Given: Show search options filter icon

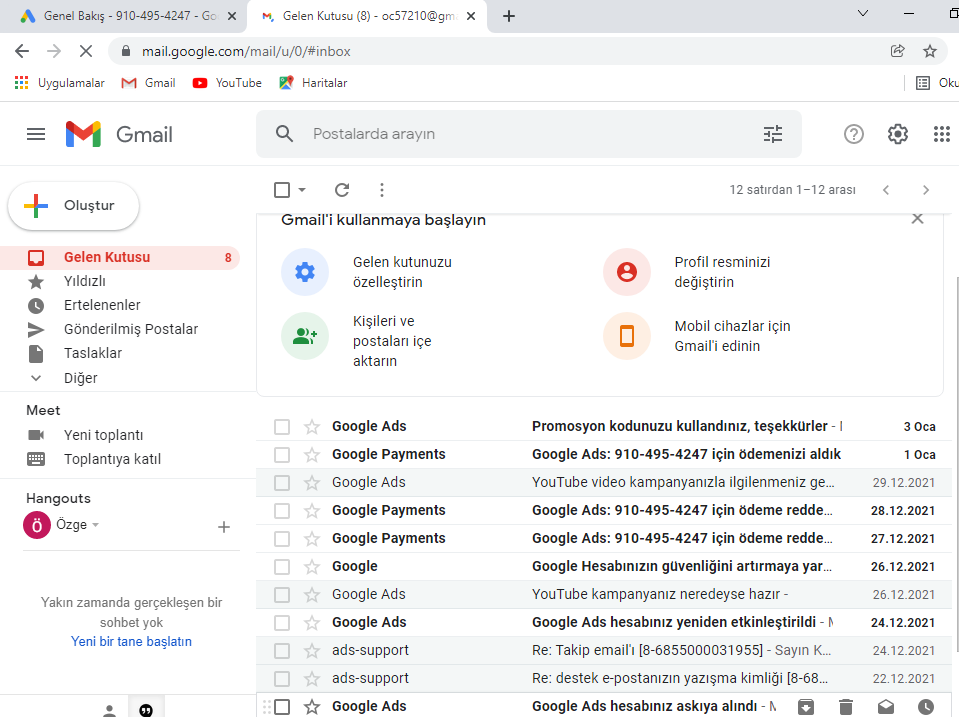Looking at the screenshot, I should pos(772,133).
